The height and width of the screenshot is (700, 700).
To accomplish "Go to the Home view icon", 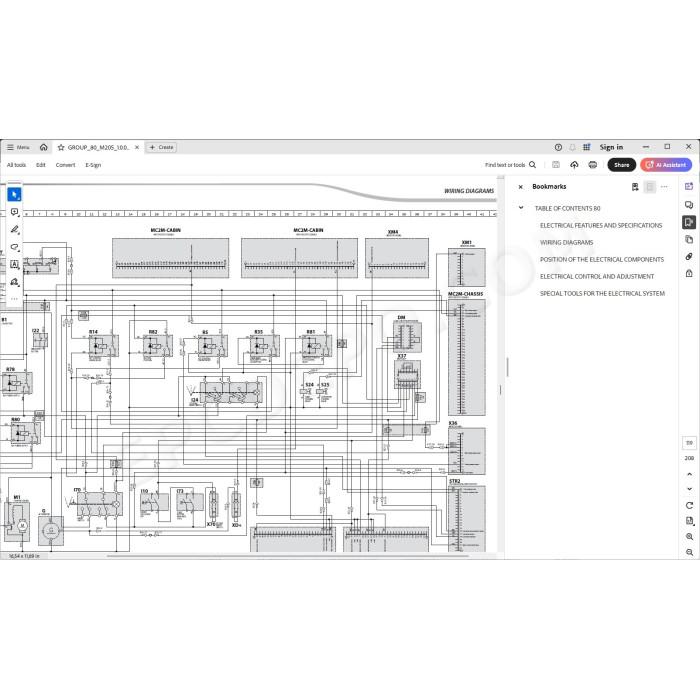I will (x=43, y=147).
